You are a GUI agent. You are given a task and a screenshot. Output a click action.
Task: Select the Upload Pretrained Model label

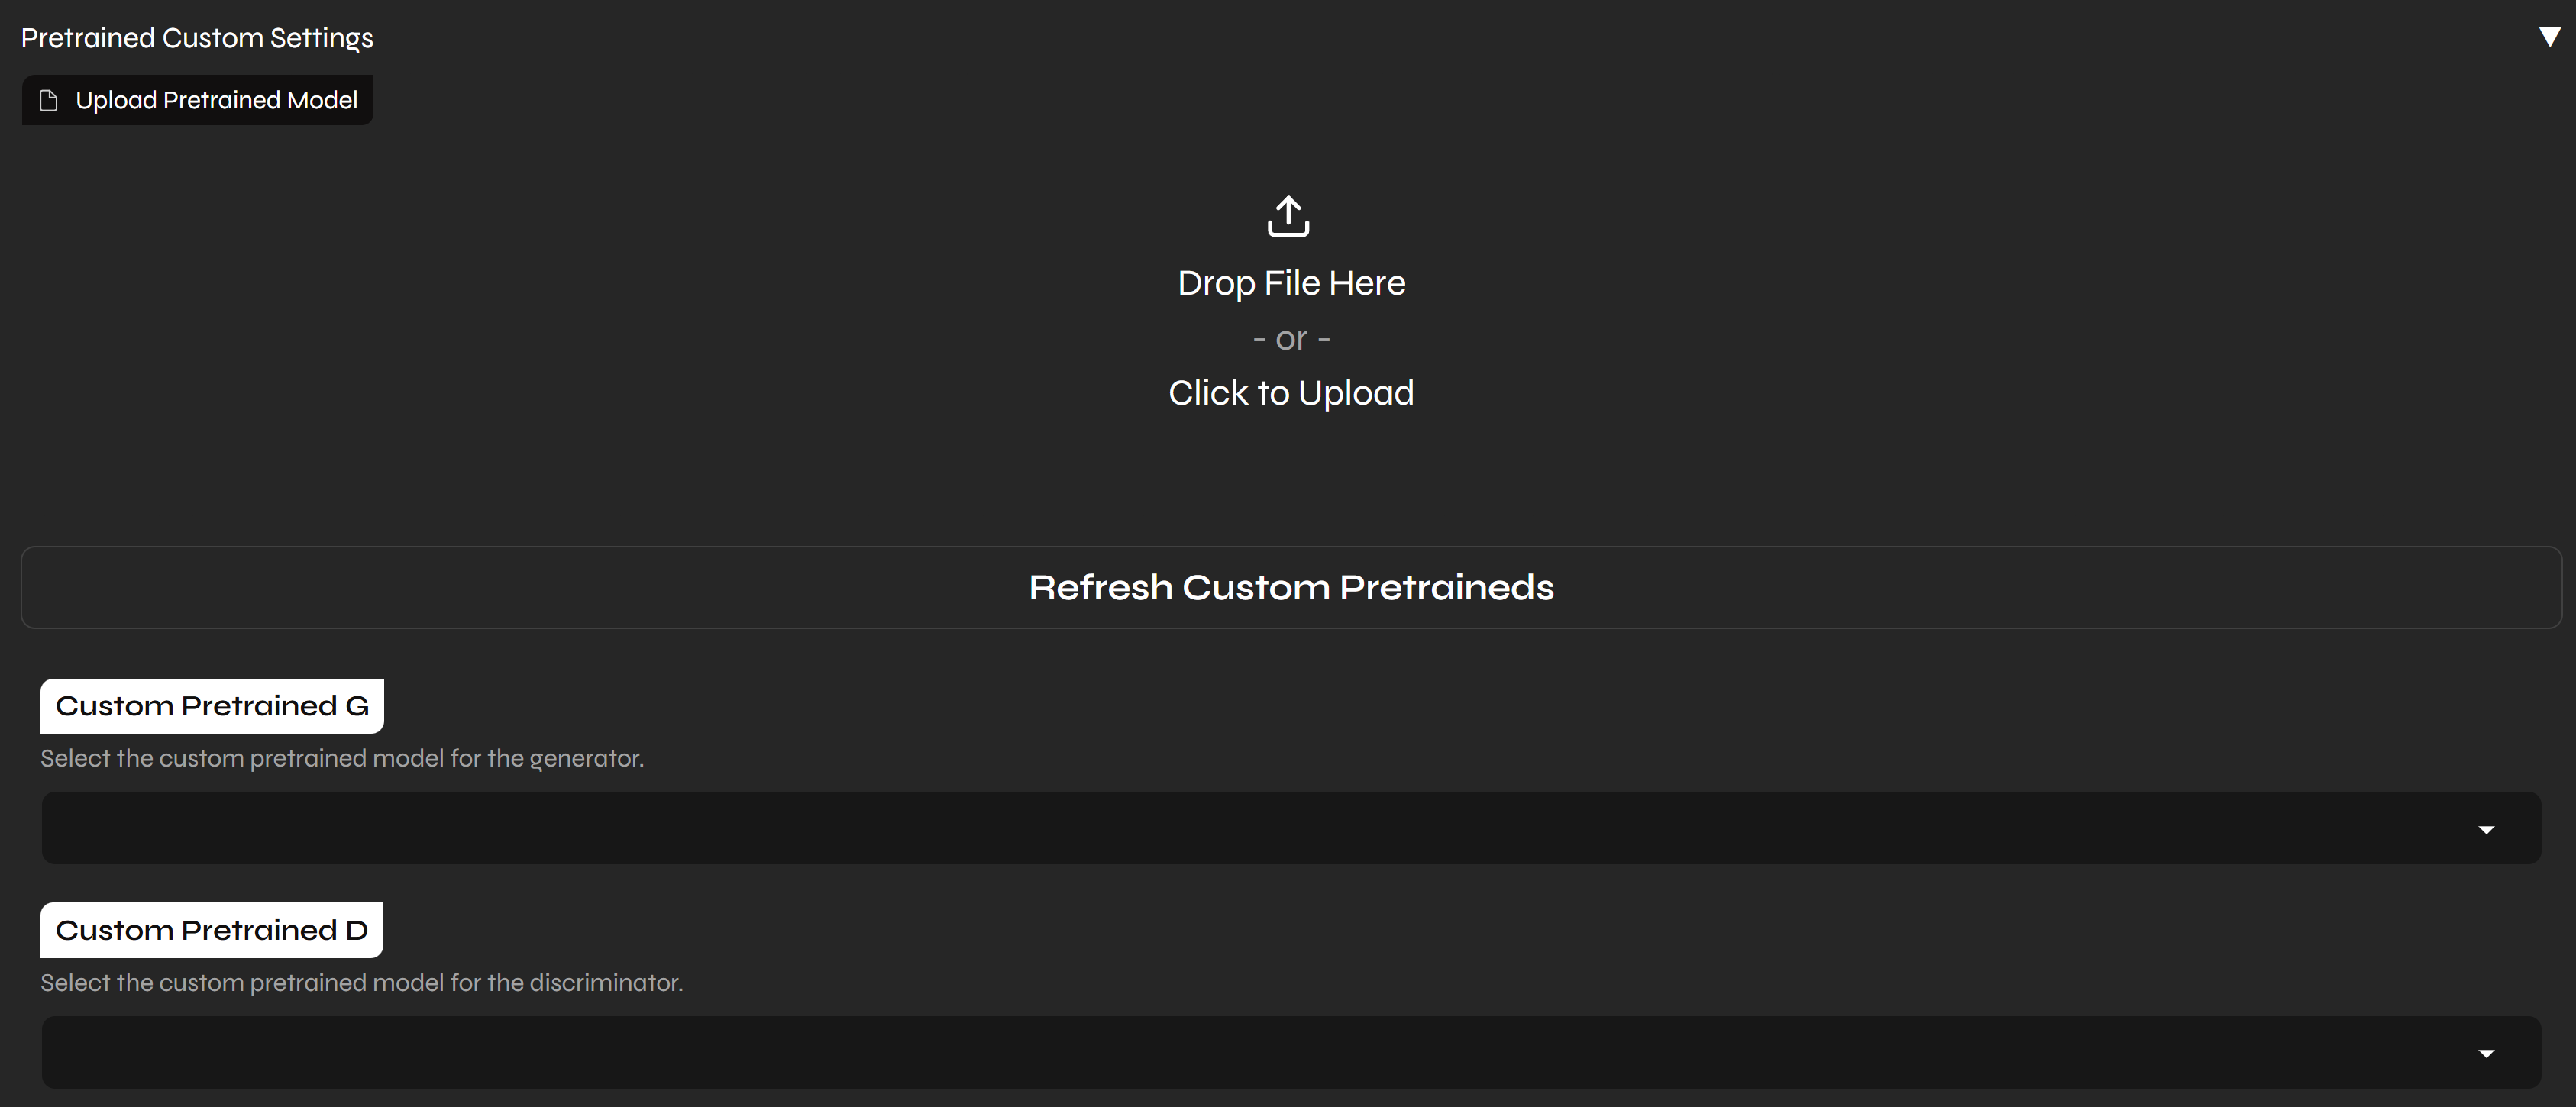tap(216, 100)
